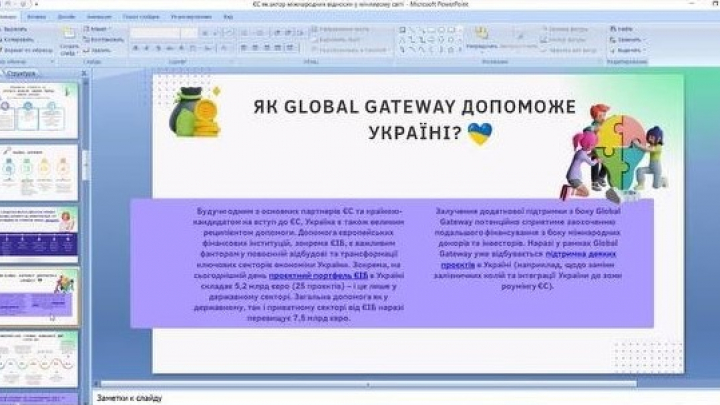Pick the oval shape in shapes gallery
Image resolution: width=720 pixels, height=405 pixels.
click(x=441, y=30)
